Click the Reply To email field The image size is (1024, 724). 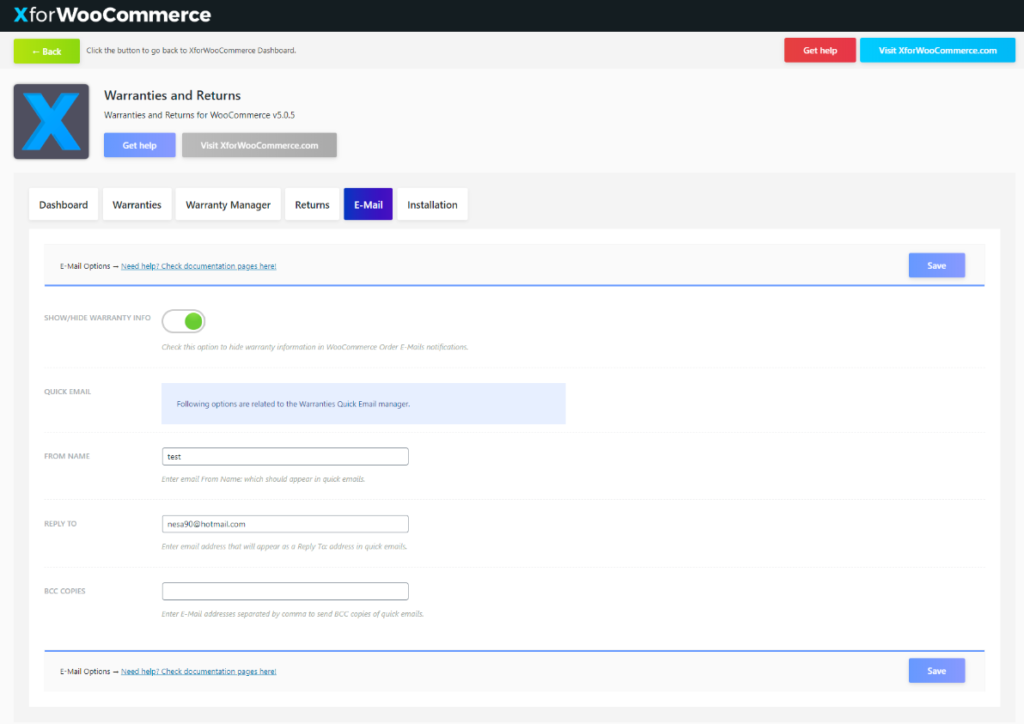click(285, 524)
